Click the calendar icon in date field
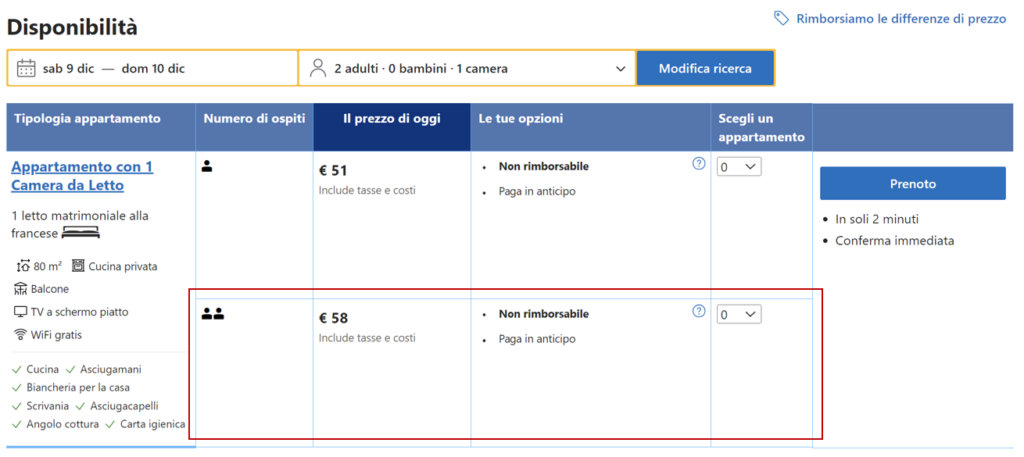 coord(27,69)
